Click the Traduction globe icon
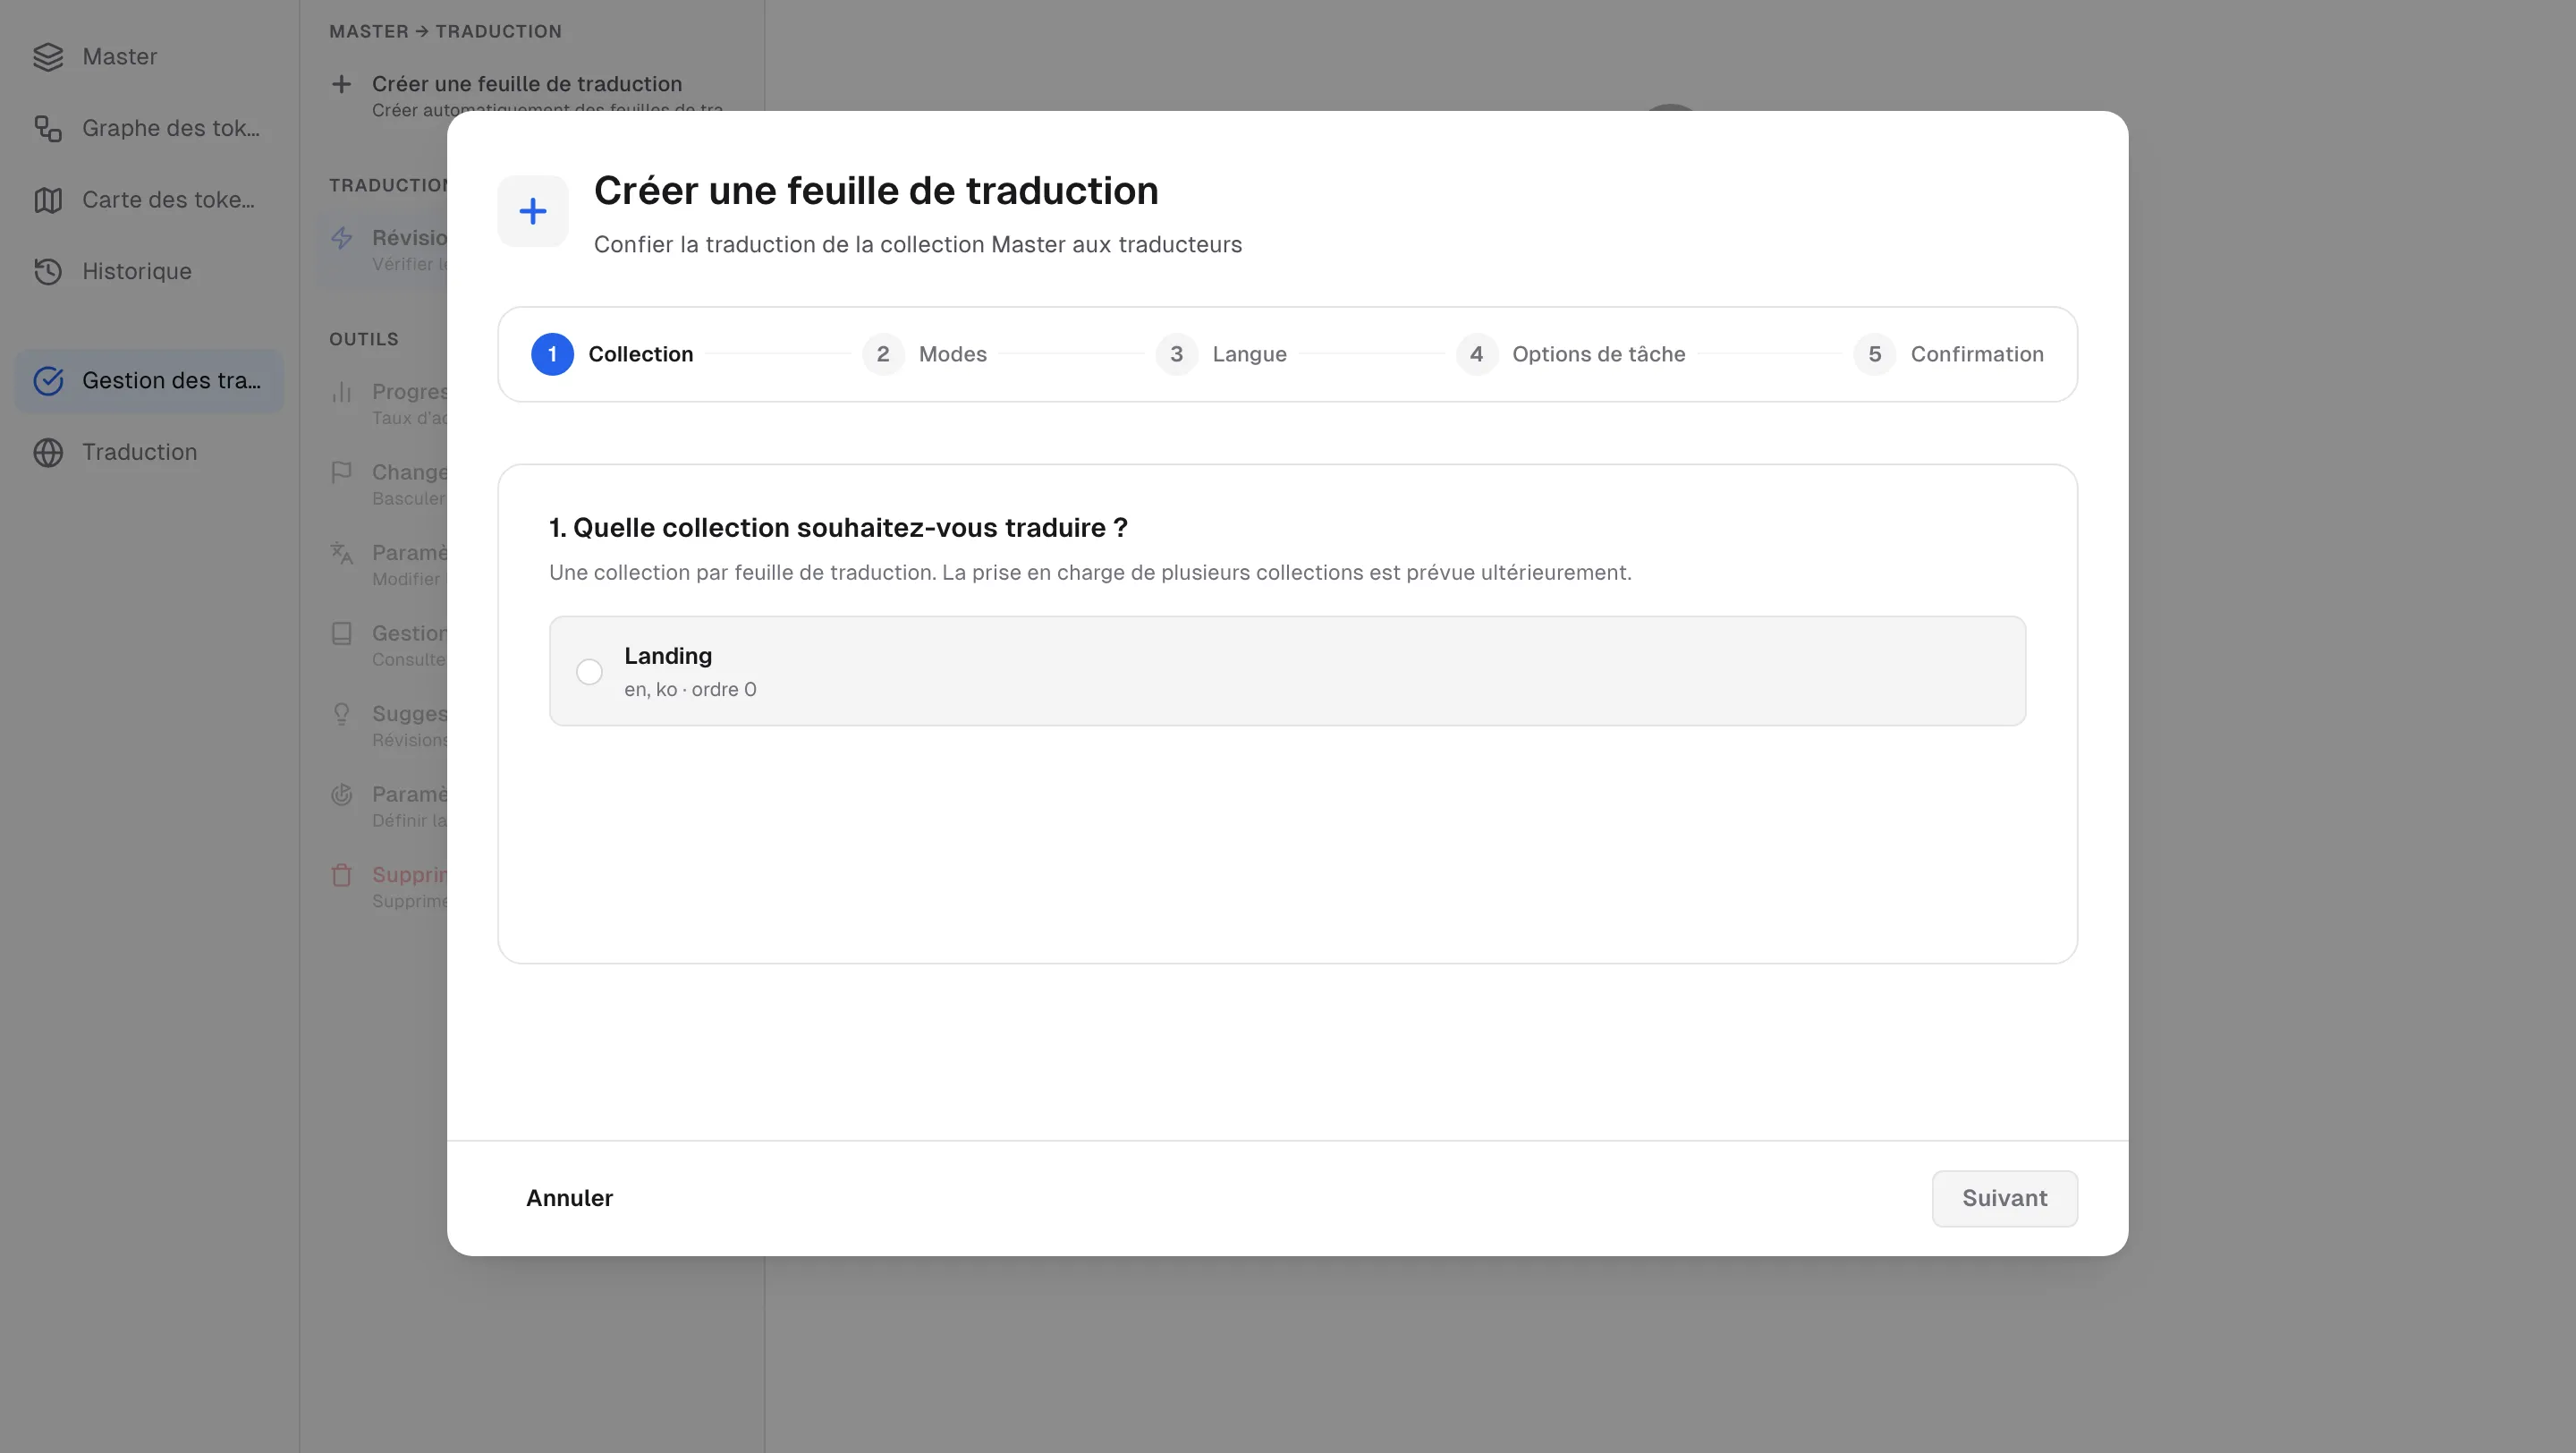The width and height of the screenshot is (2576, 1453). [x=48, y=452]
